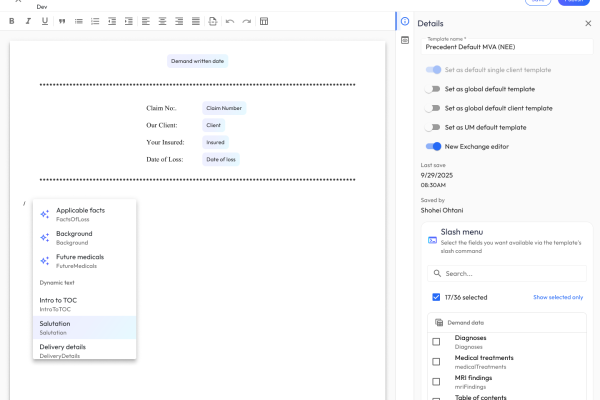Close the Details panel
600x400 pixels.
[x=588, y=23]
